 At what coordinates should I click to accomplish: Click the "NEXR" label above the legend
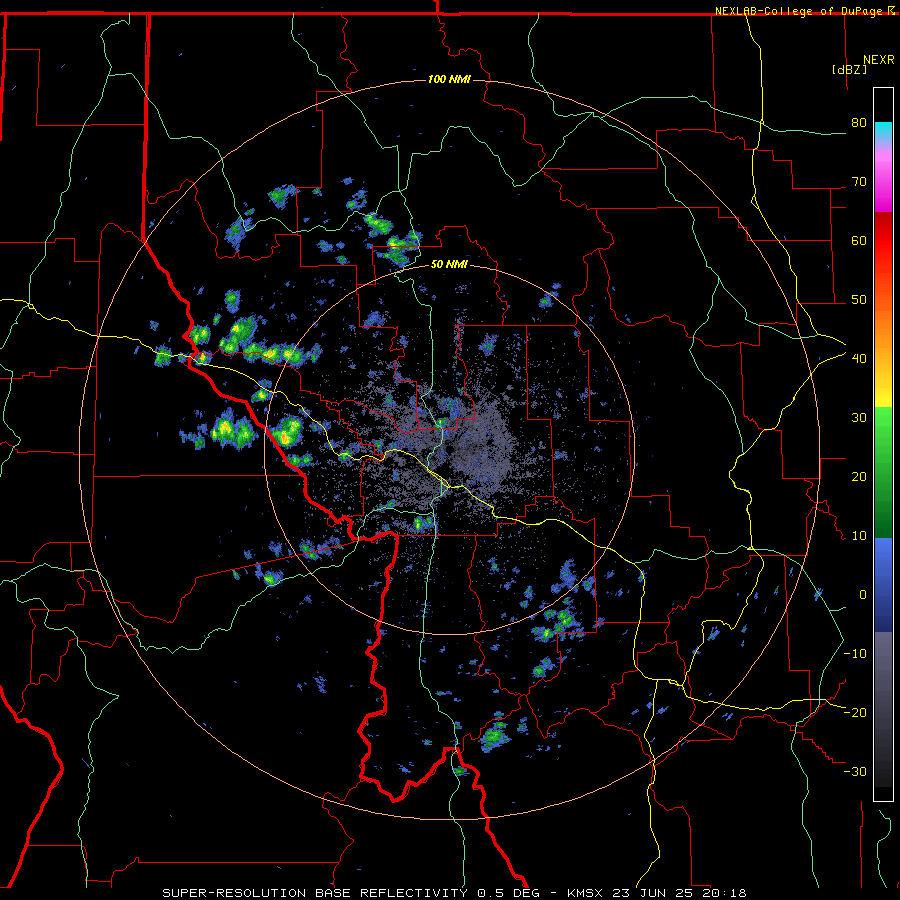(879, 60)
